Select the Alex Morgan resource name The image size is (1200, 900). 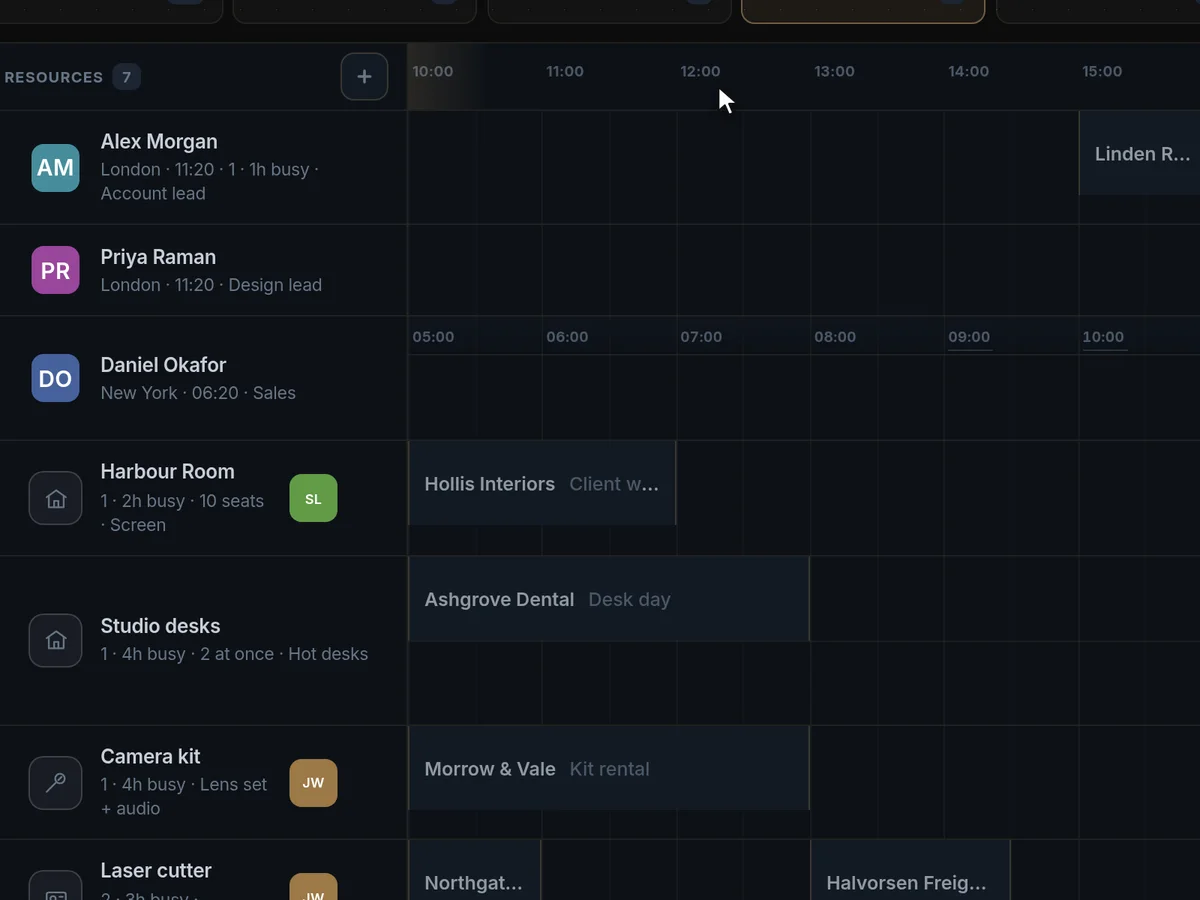coord(159,142)
